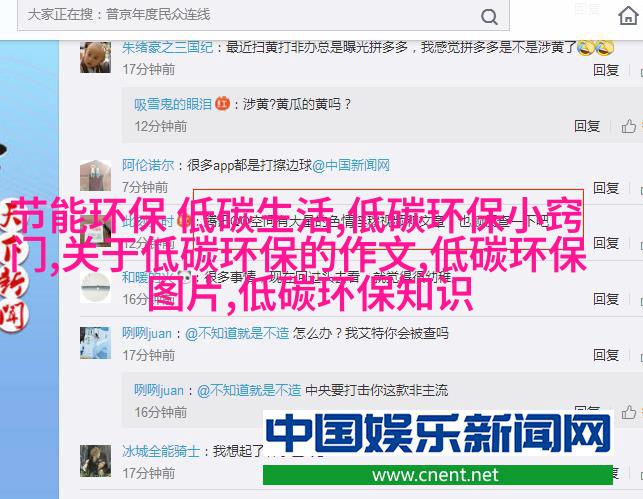The height and width of the screenshot is (499, 643).
Task: Focus the search box showing 普京年度民众连线
Action: point(263,15)
